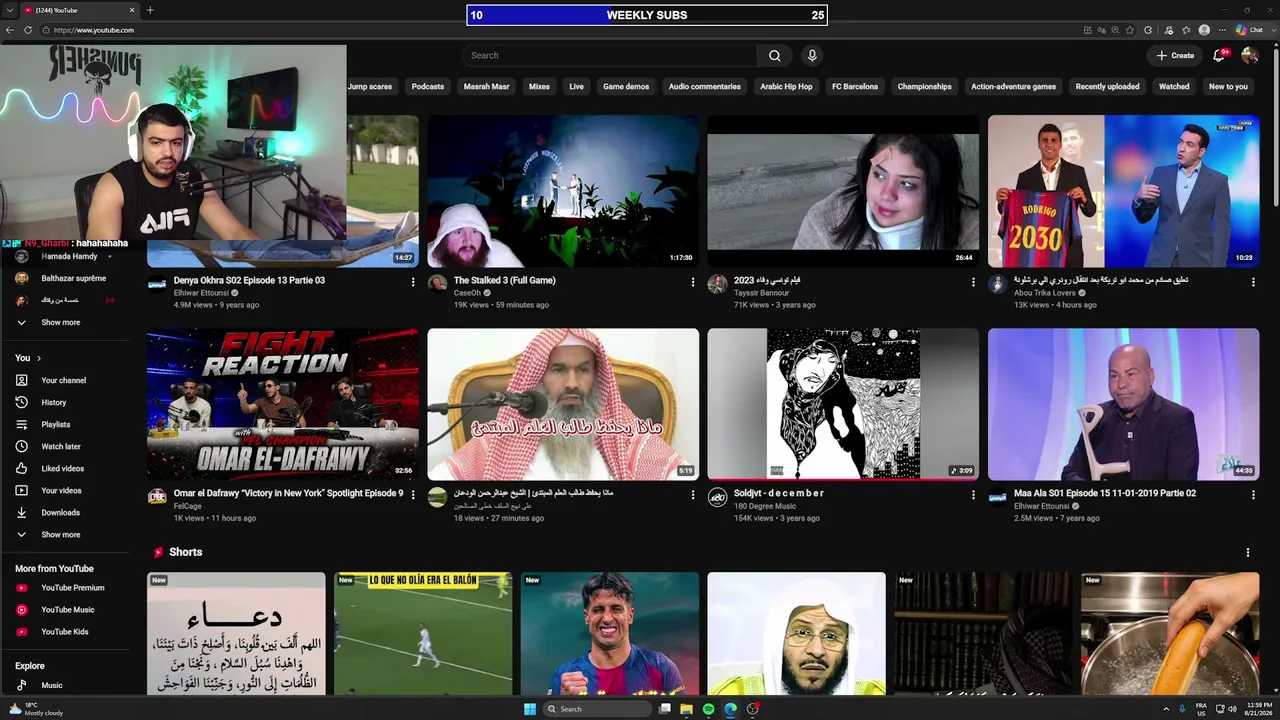Viewport: 1280px width, 720px height.
Task: Open the You section chevron
Action: point(39,358)
